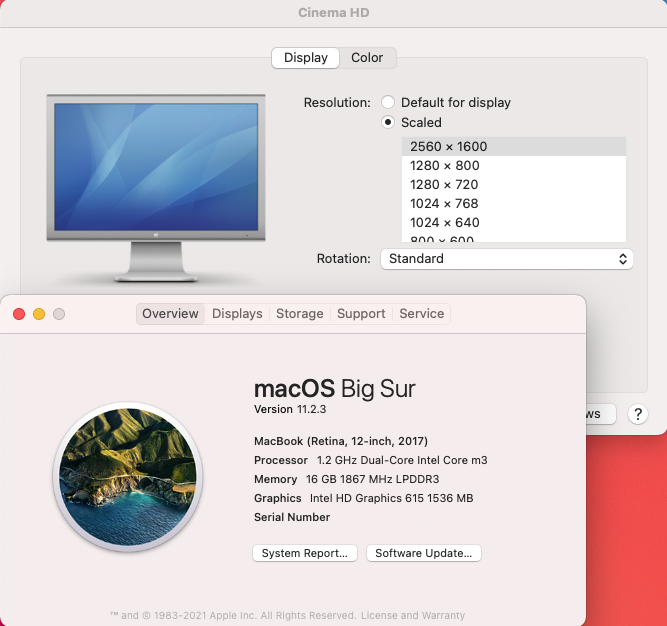Open the Support tab
Image resolution: width=667 pixels, height=626 pixels.
(x=361, y=314)
